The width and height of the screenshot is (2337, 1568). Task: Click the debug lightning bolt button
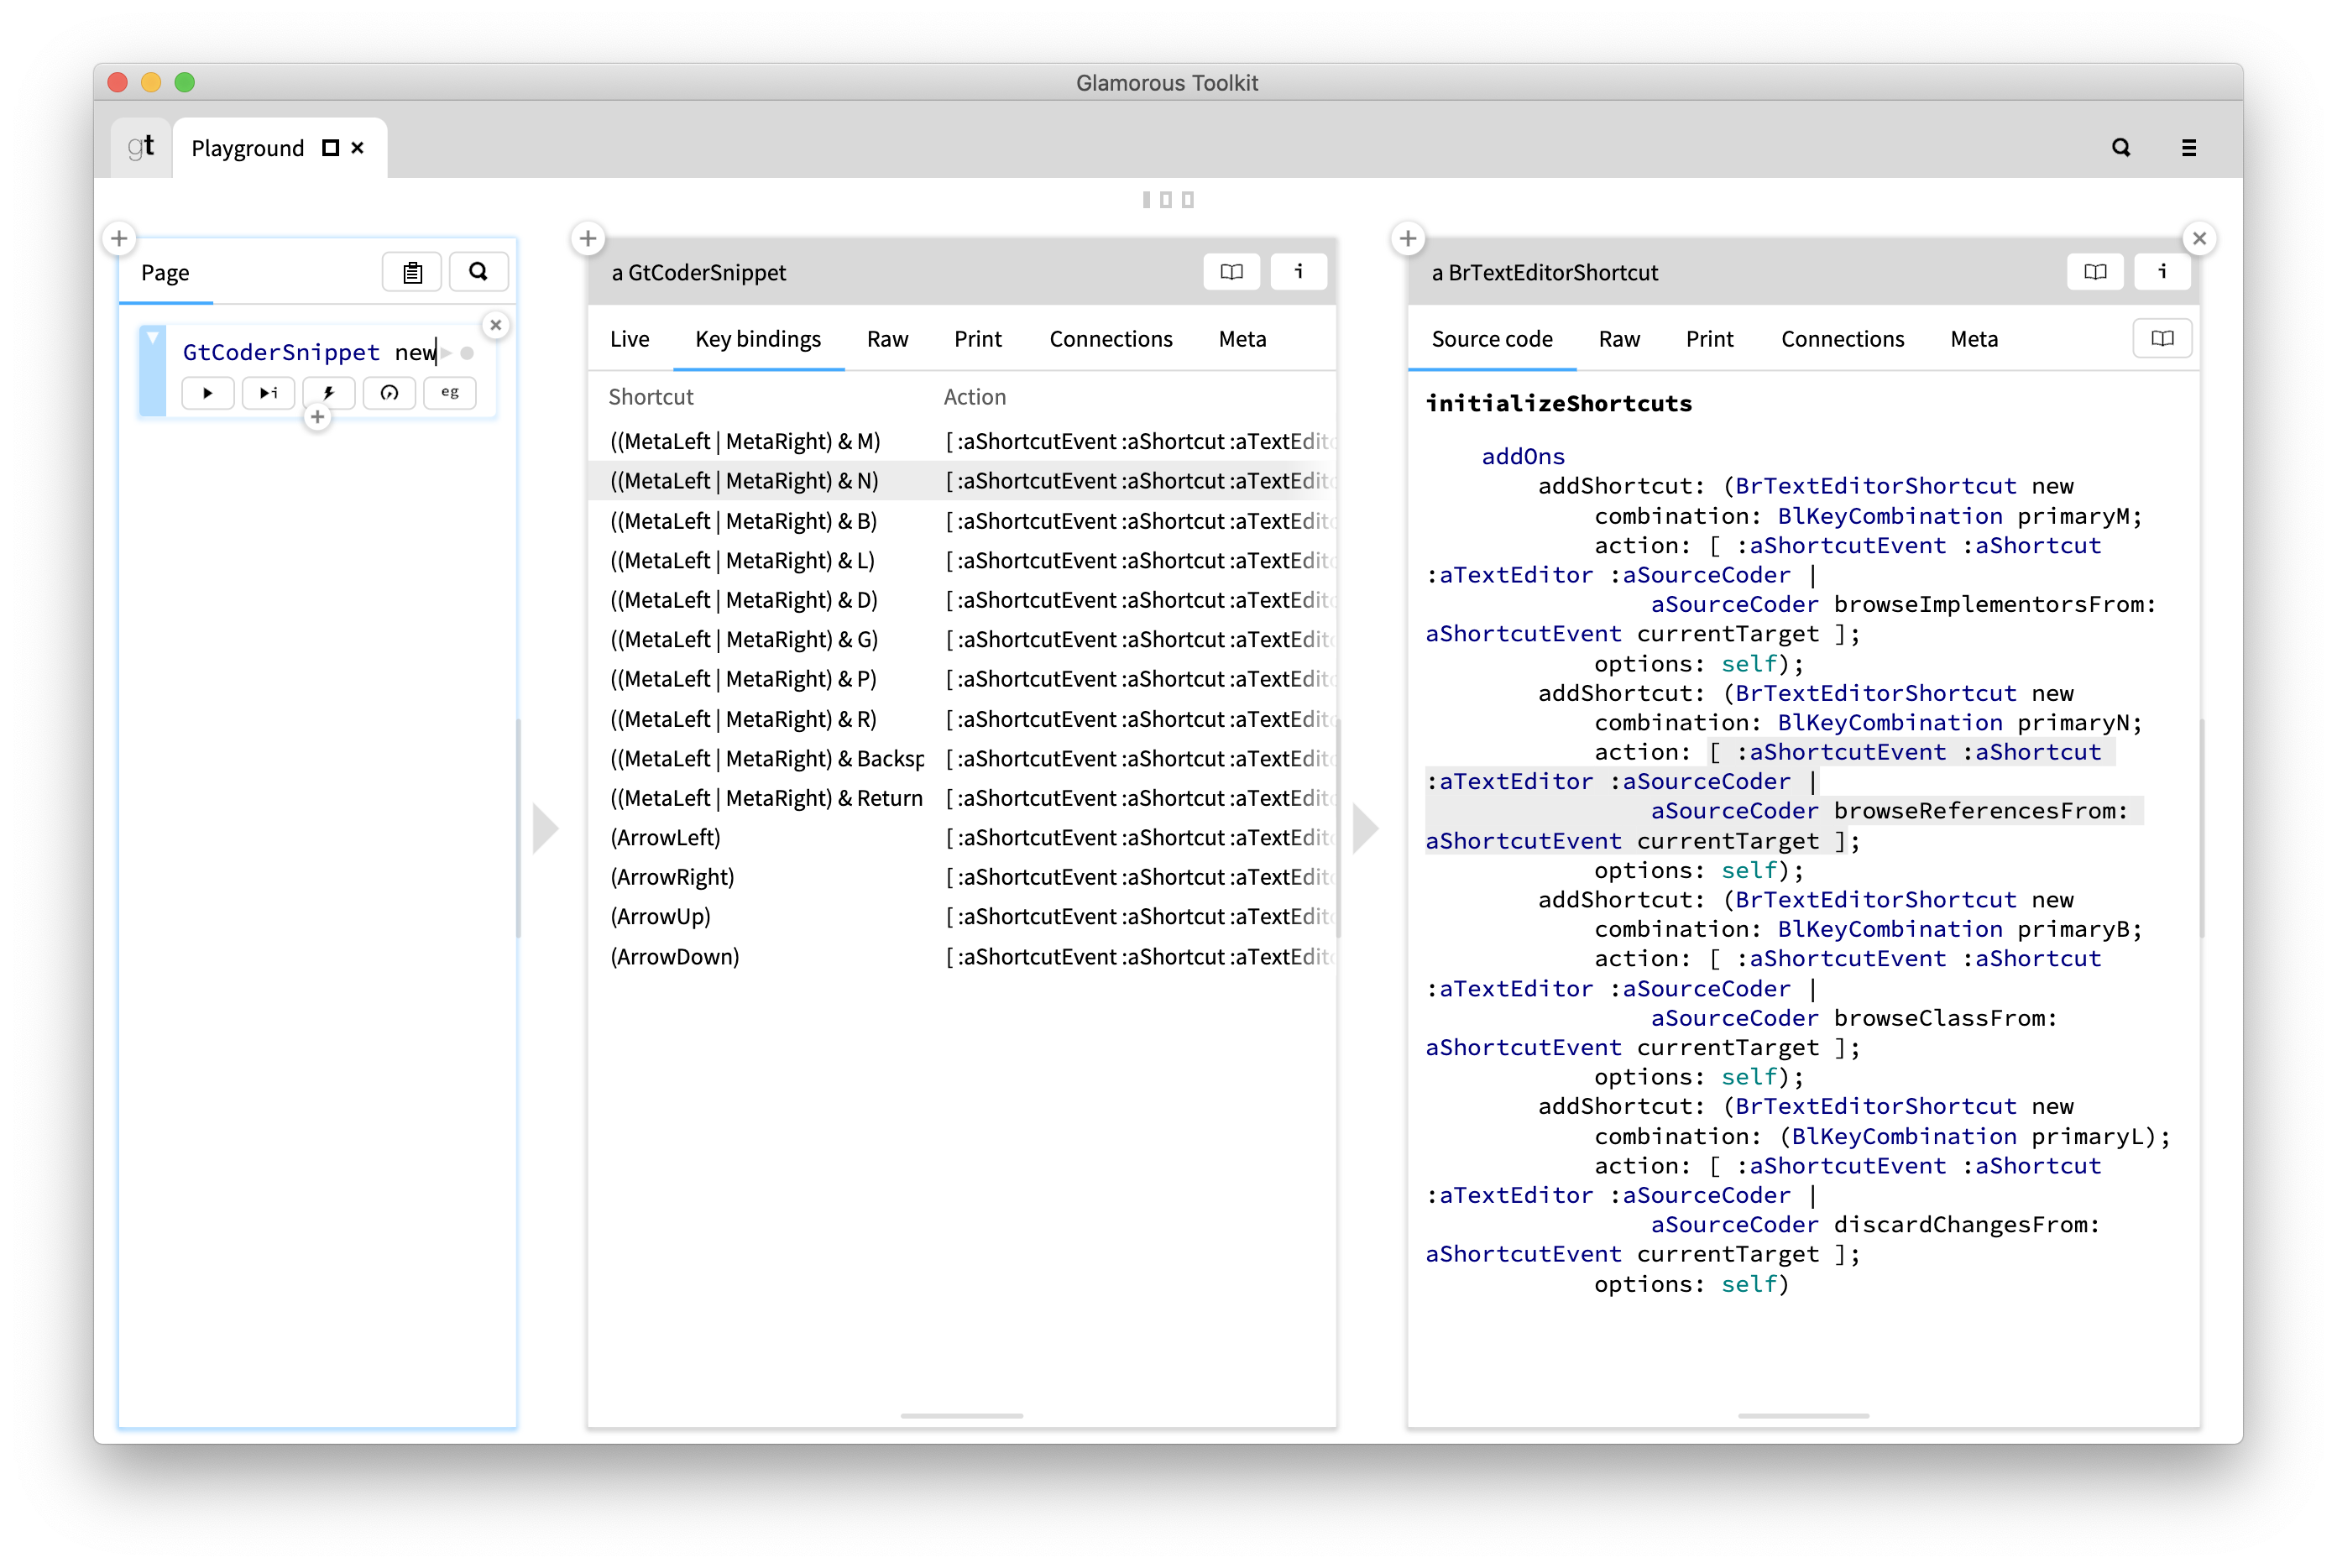pyautogui.click(x=329, y=393)
